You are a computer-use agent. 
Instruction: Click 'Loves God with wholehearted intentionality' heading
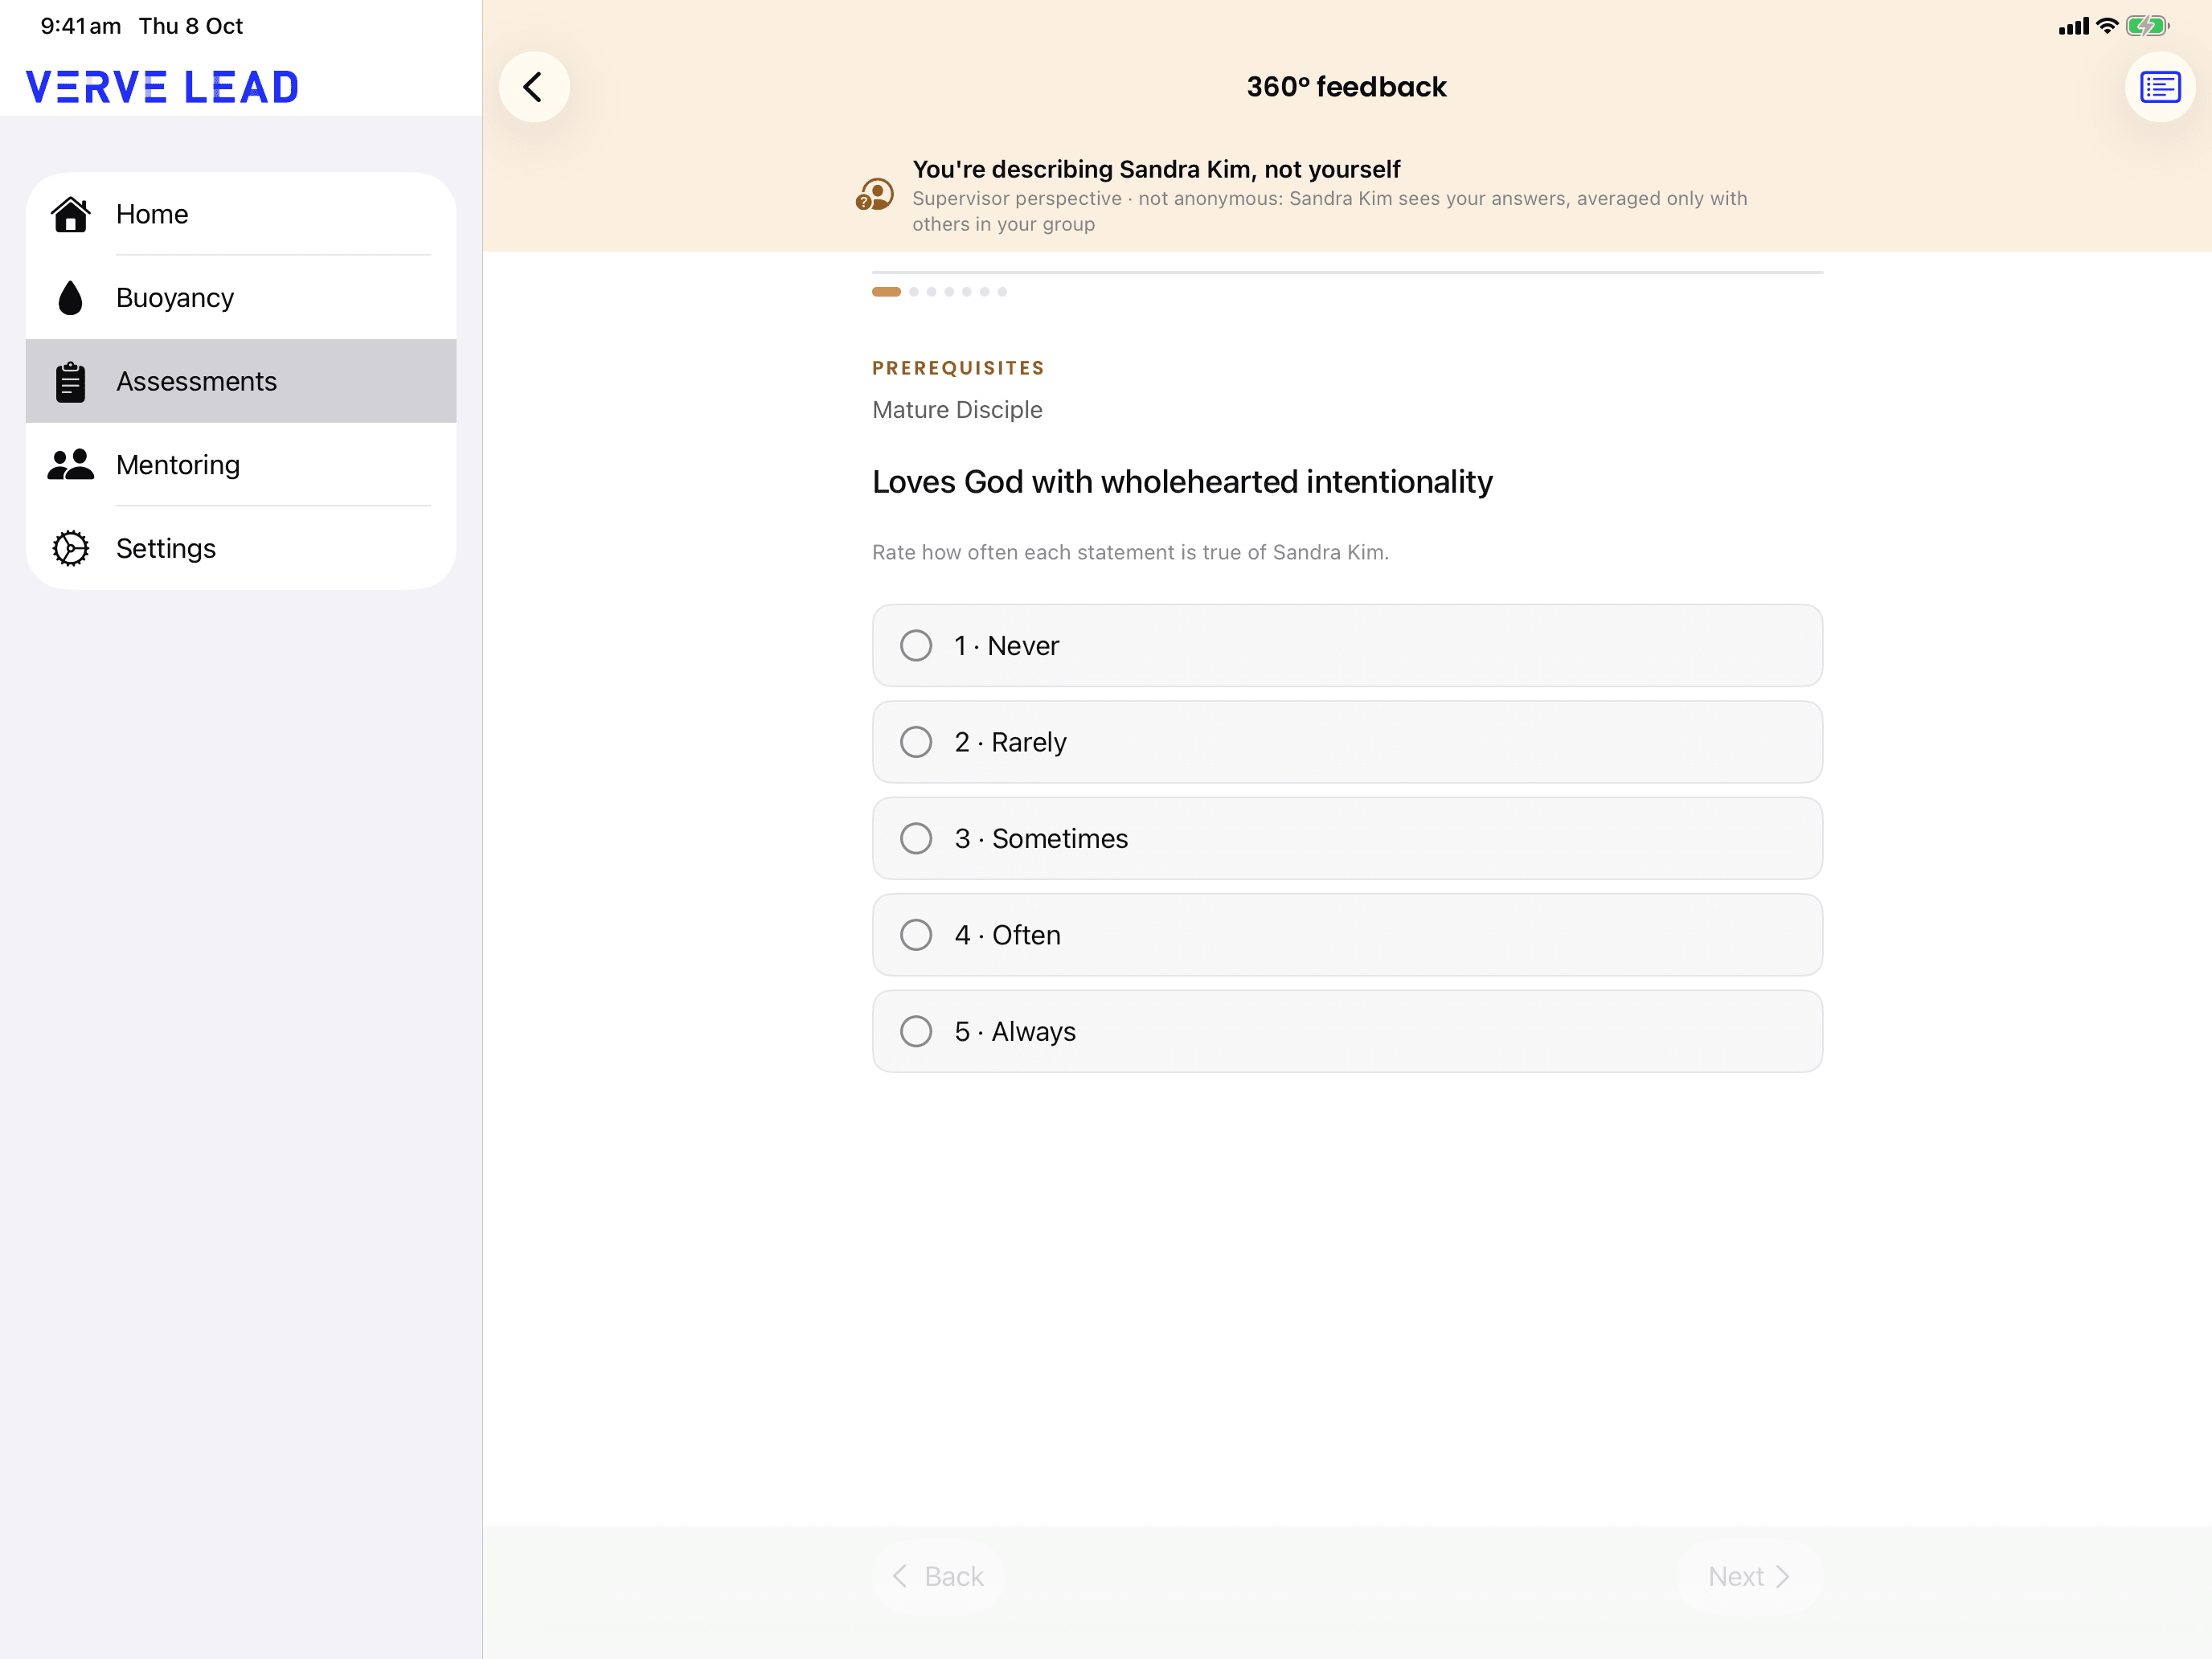1182,482
